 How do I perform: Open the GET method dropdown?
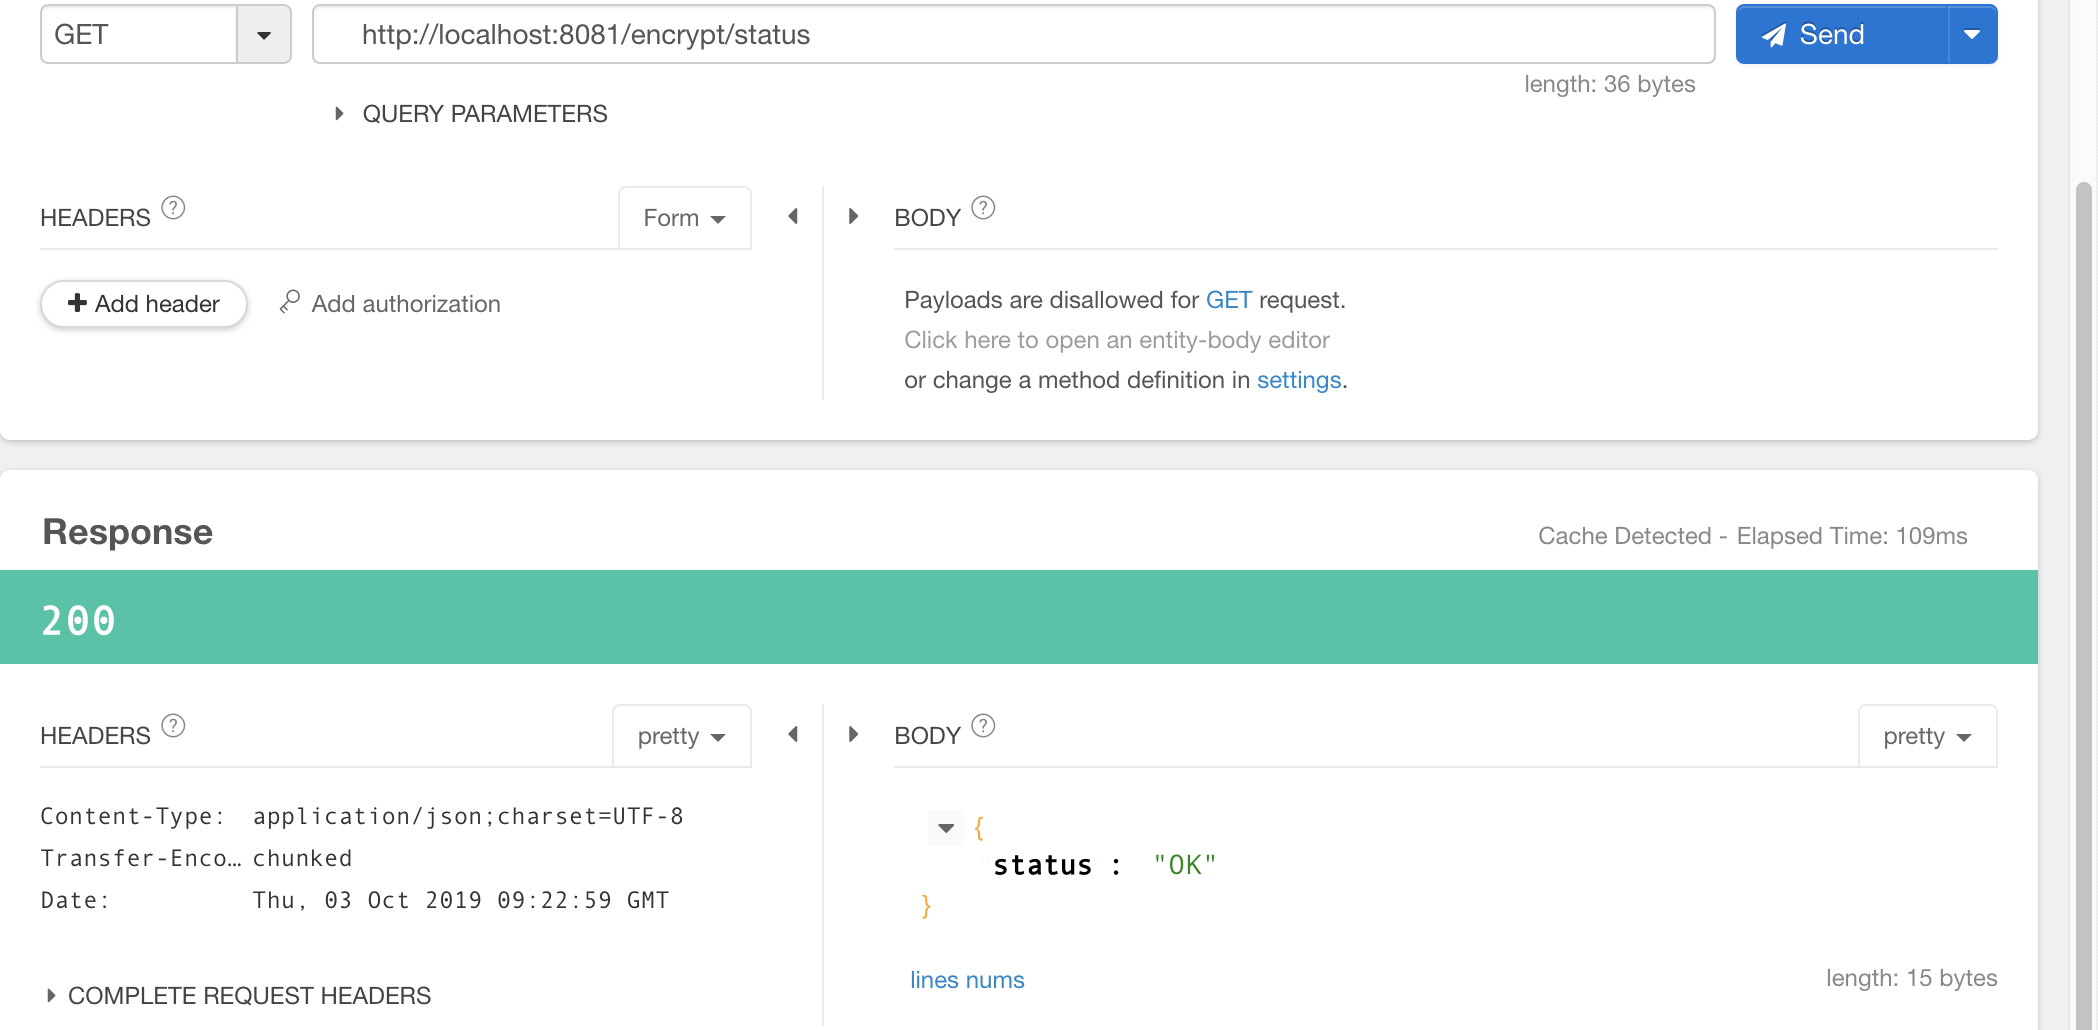[263, 34]
